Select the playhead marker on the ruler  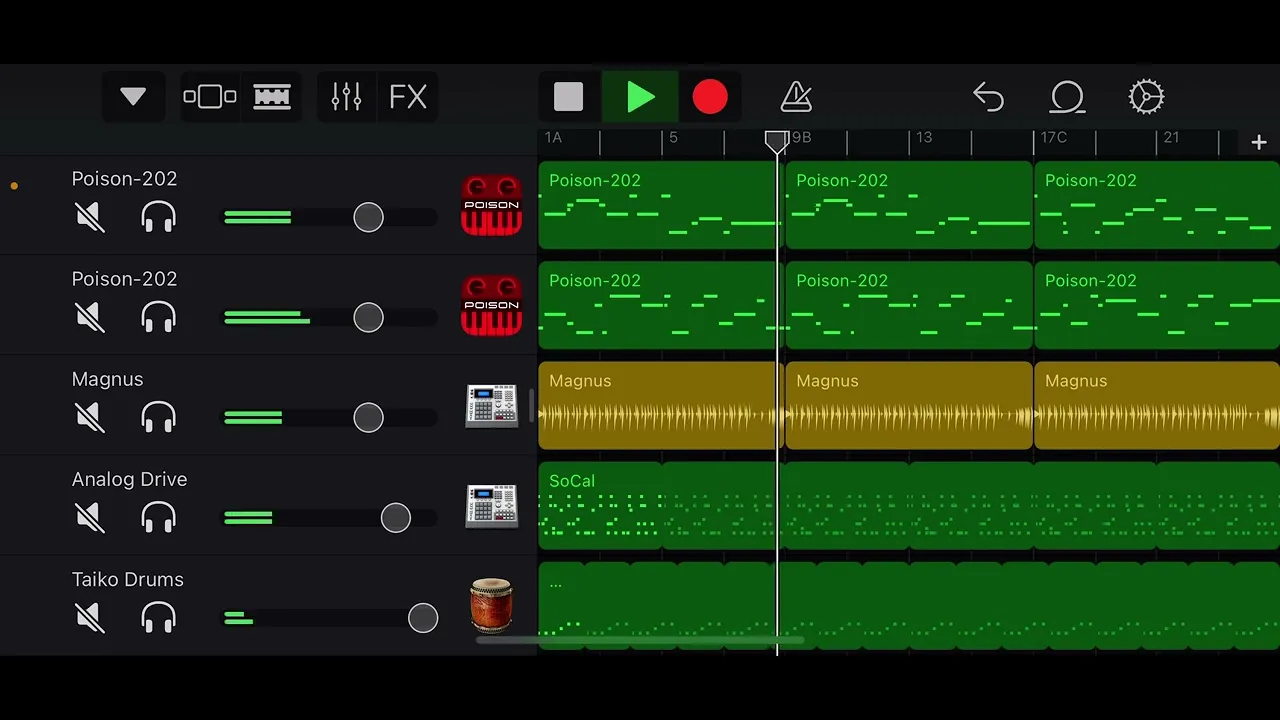click(776, 141)
